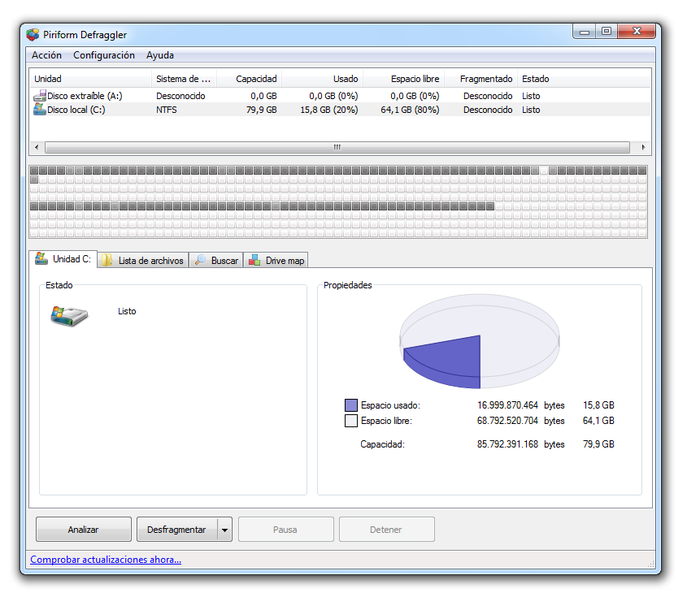700x610 pixels.
Task: Click the drive icon in Estado panel
Action: click(69, 316)
